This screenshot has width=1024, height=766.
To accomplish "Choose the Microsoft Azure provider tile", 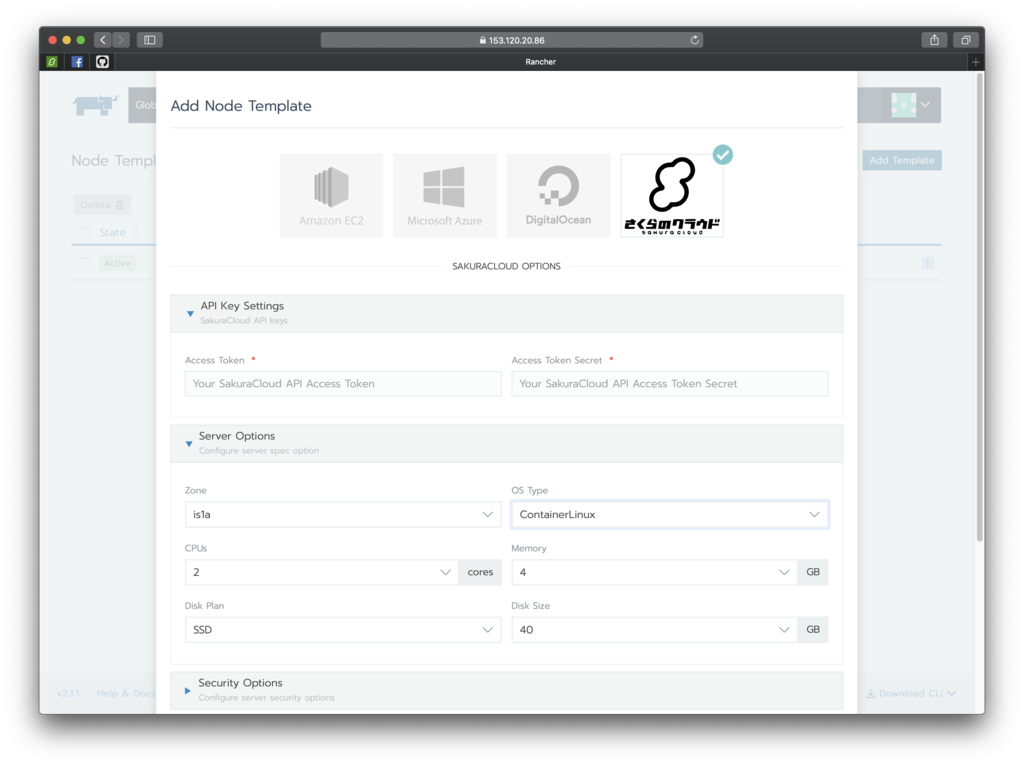I will click(445, 195).
